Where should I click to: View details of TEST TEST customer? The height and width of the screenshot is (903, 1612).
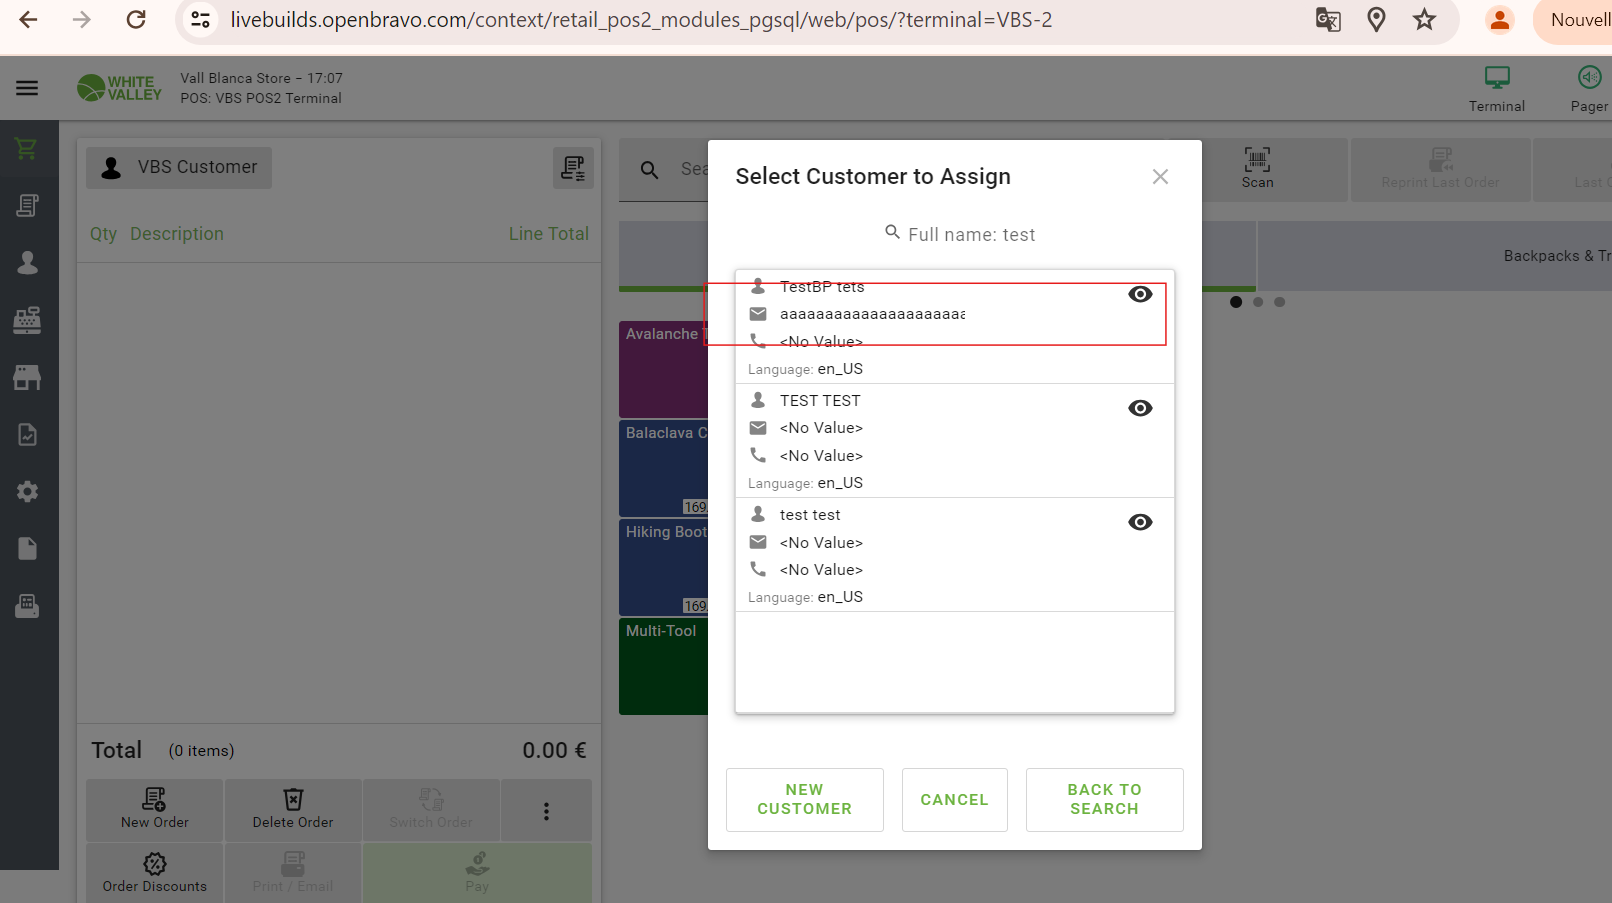(1140, 408)
